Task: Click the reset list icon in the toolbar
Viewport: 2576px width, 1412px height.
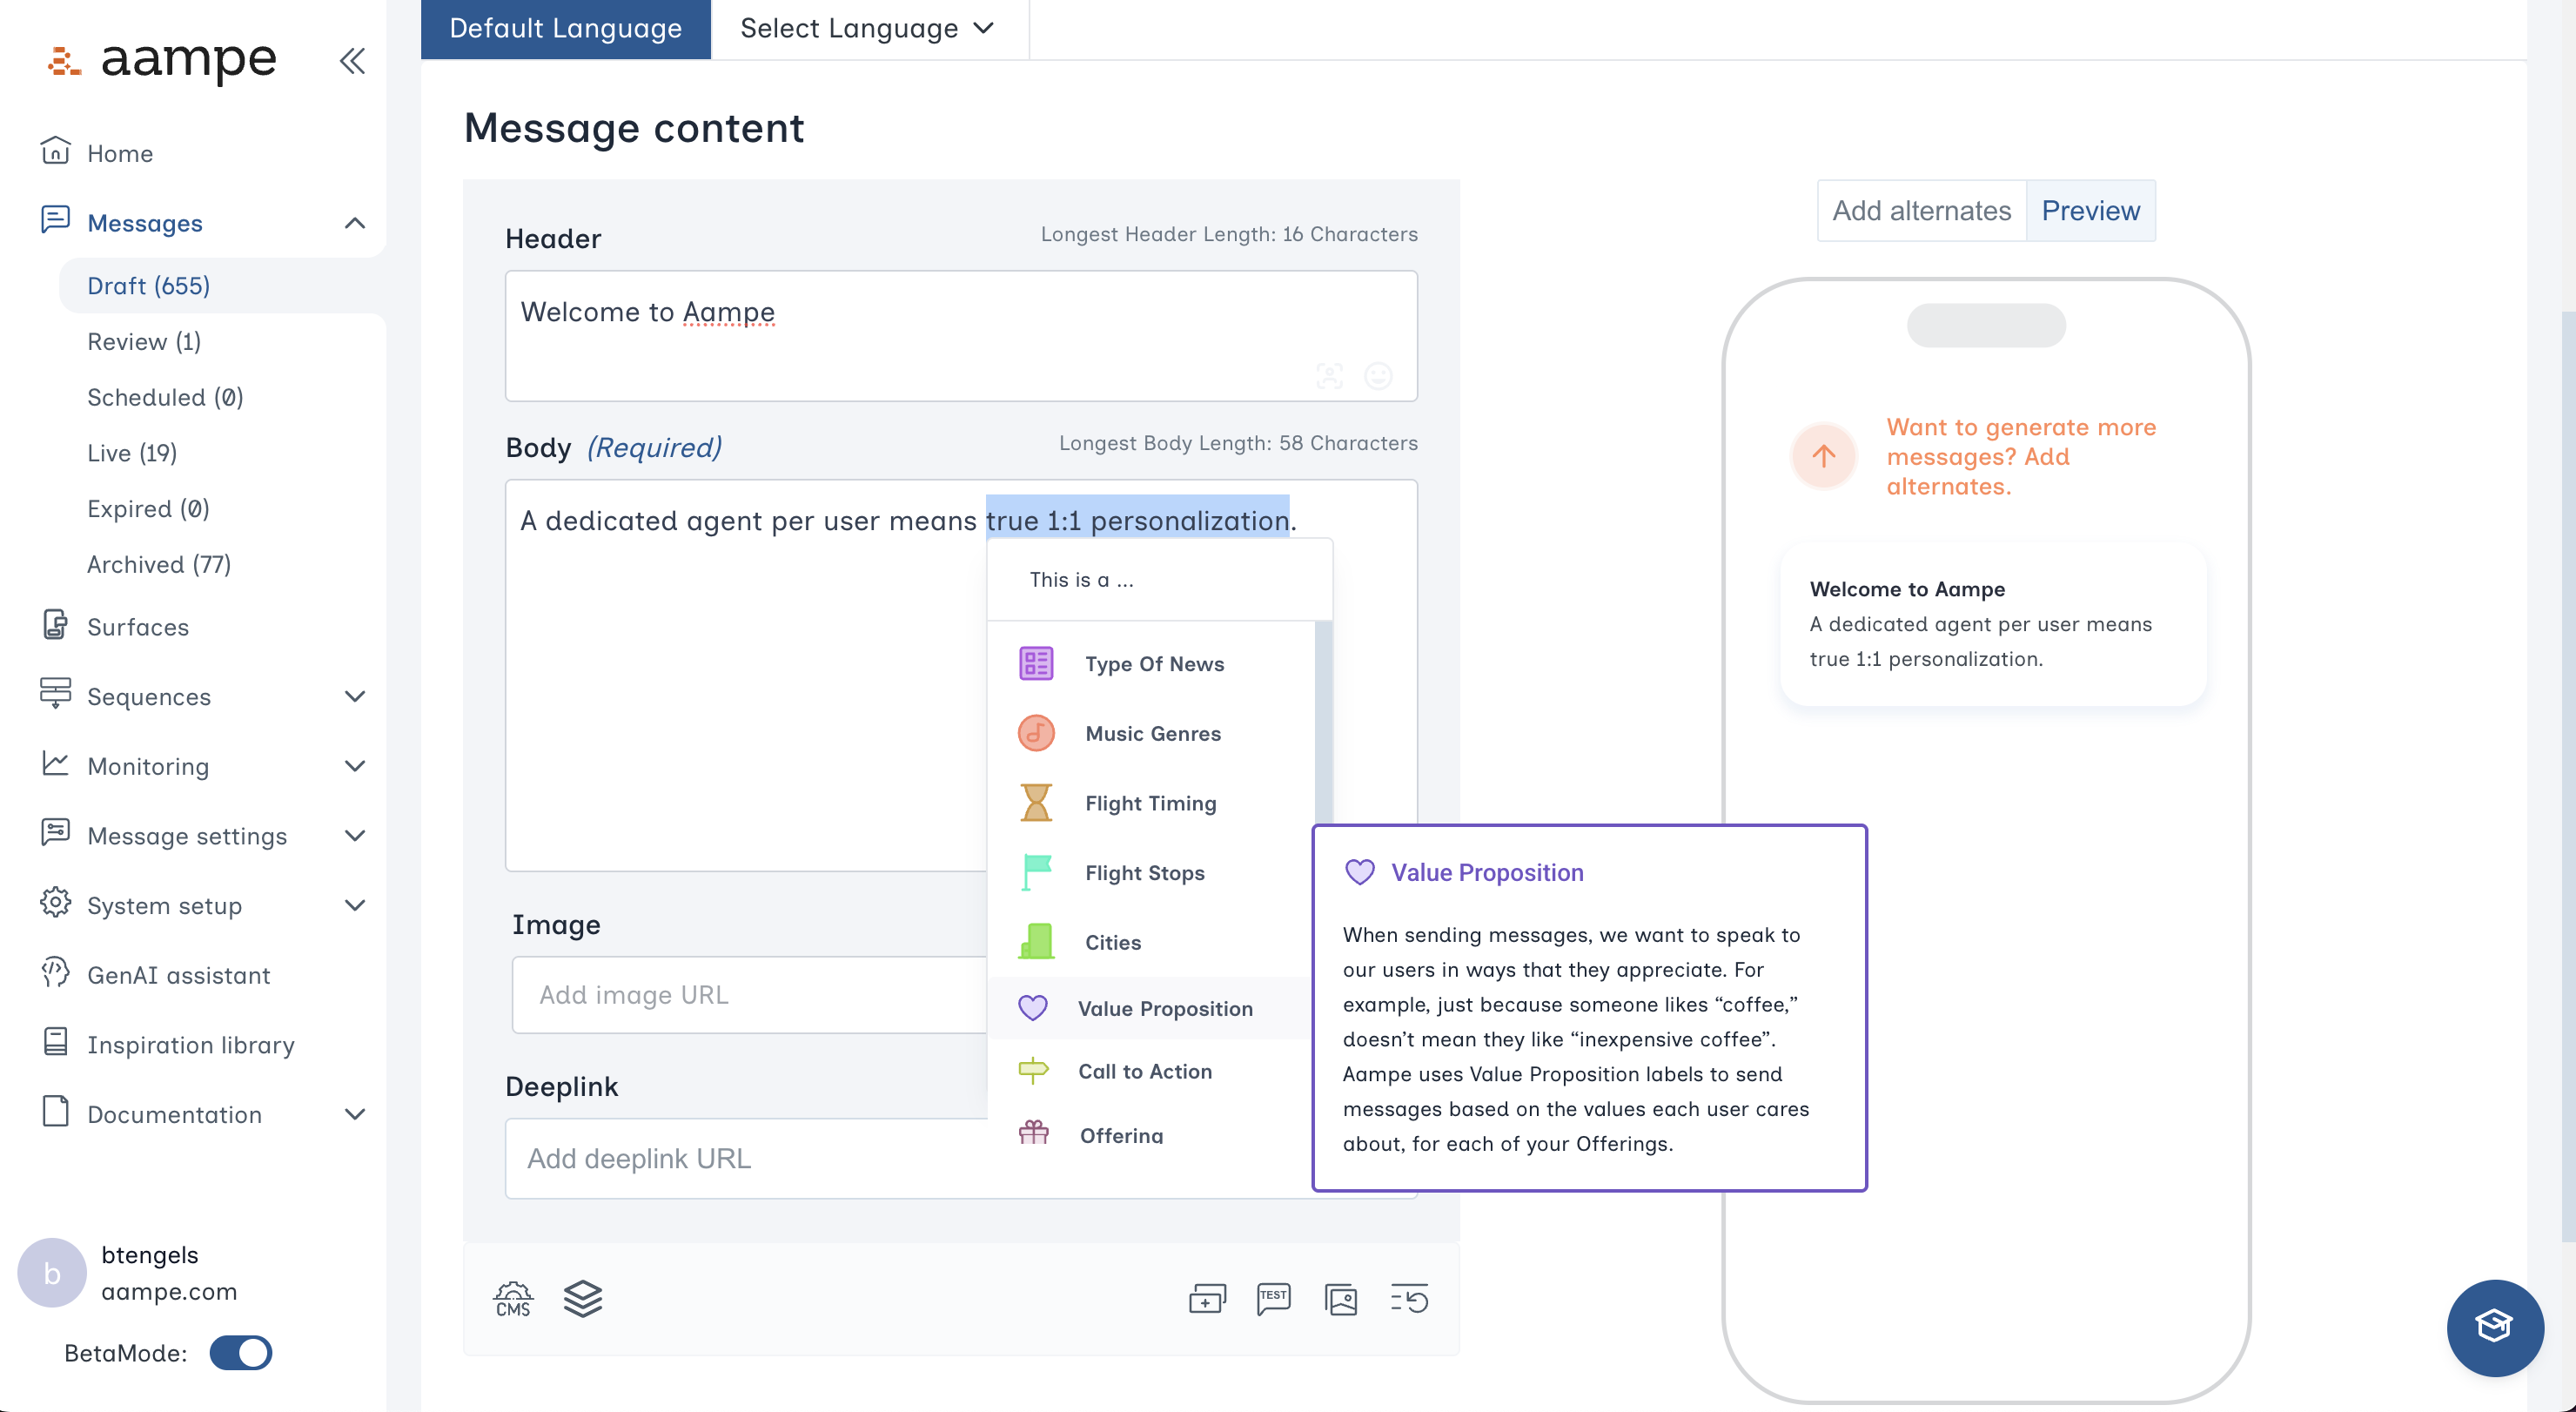Action: (x=1409, y=1298)
